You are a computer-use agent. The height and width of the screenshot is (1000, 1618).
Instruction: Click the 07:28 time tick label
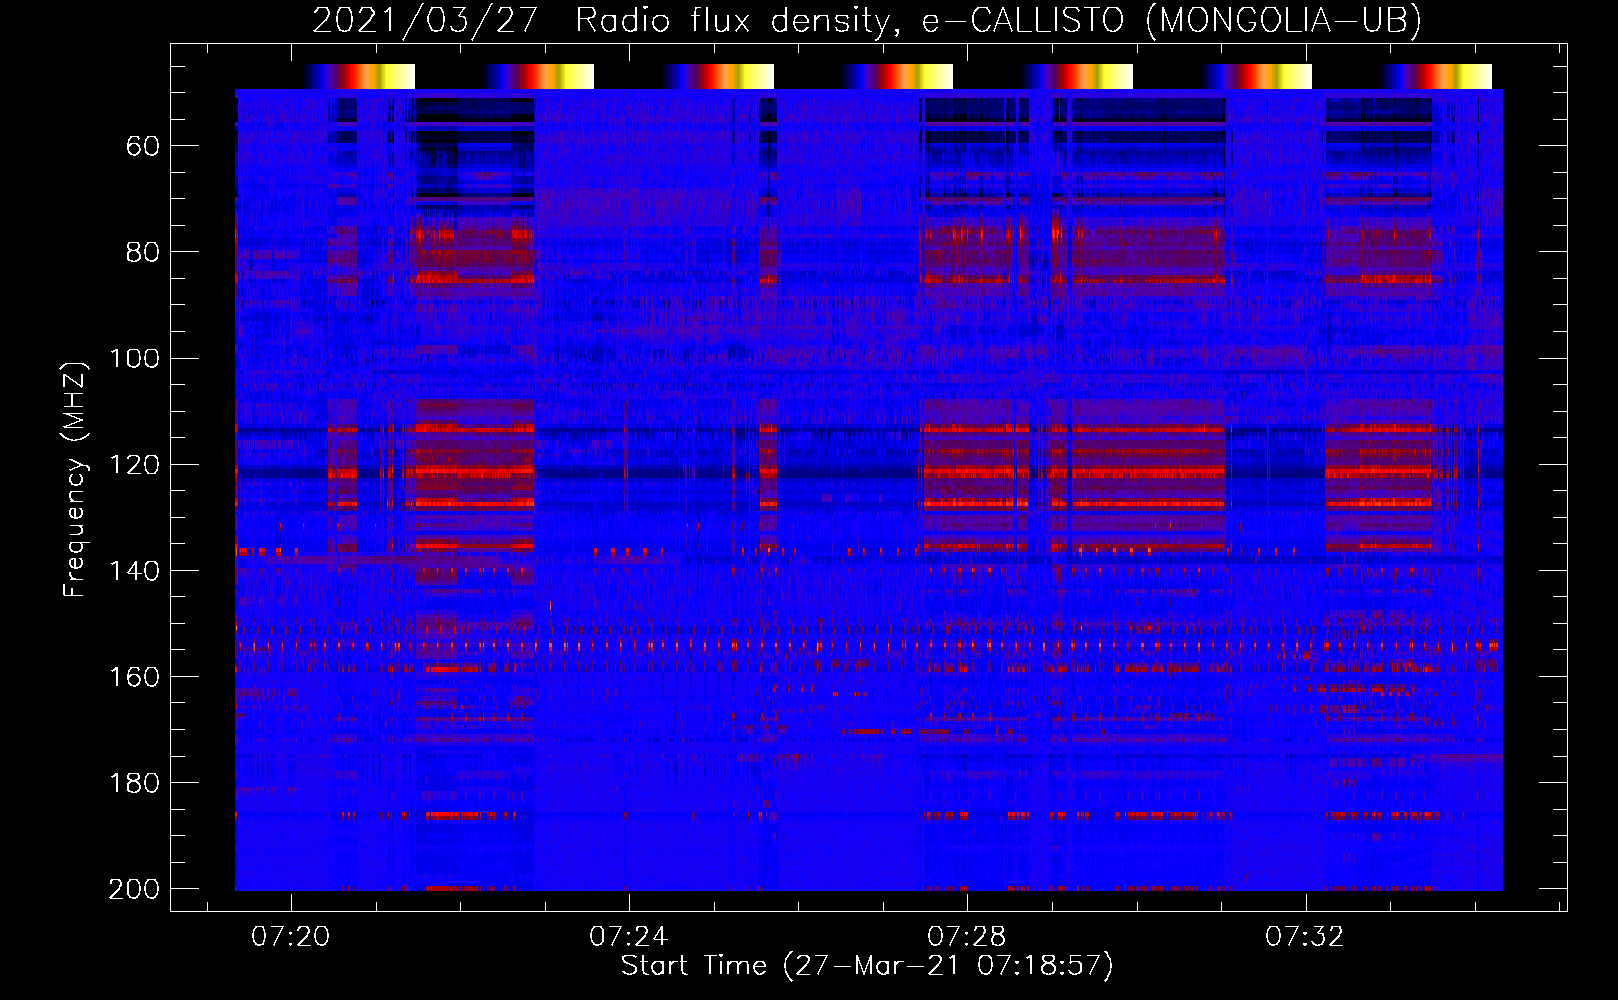(967, 937)
